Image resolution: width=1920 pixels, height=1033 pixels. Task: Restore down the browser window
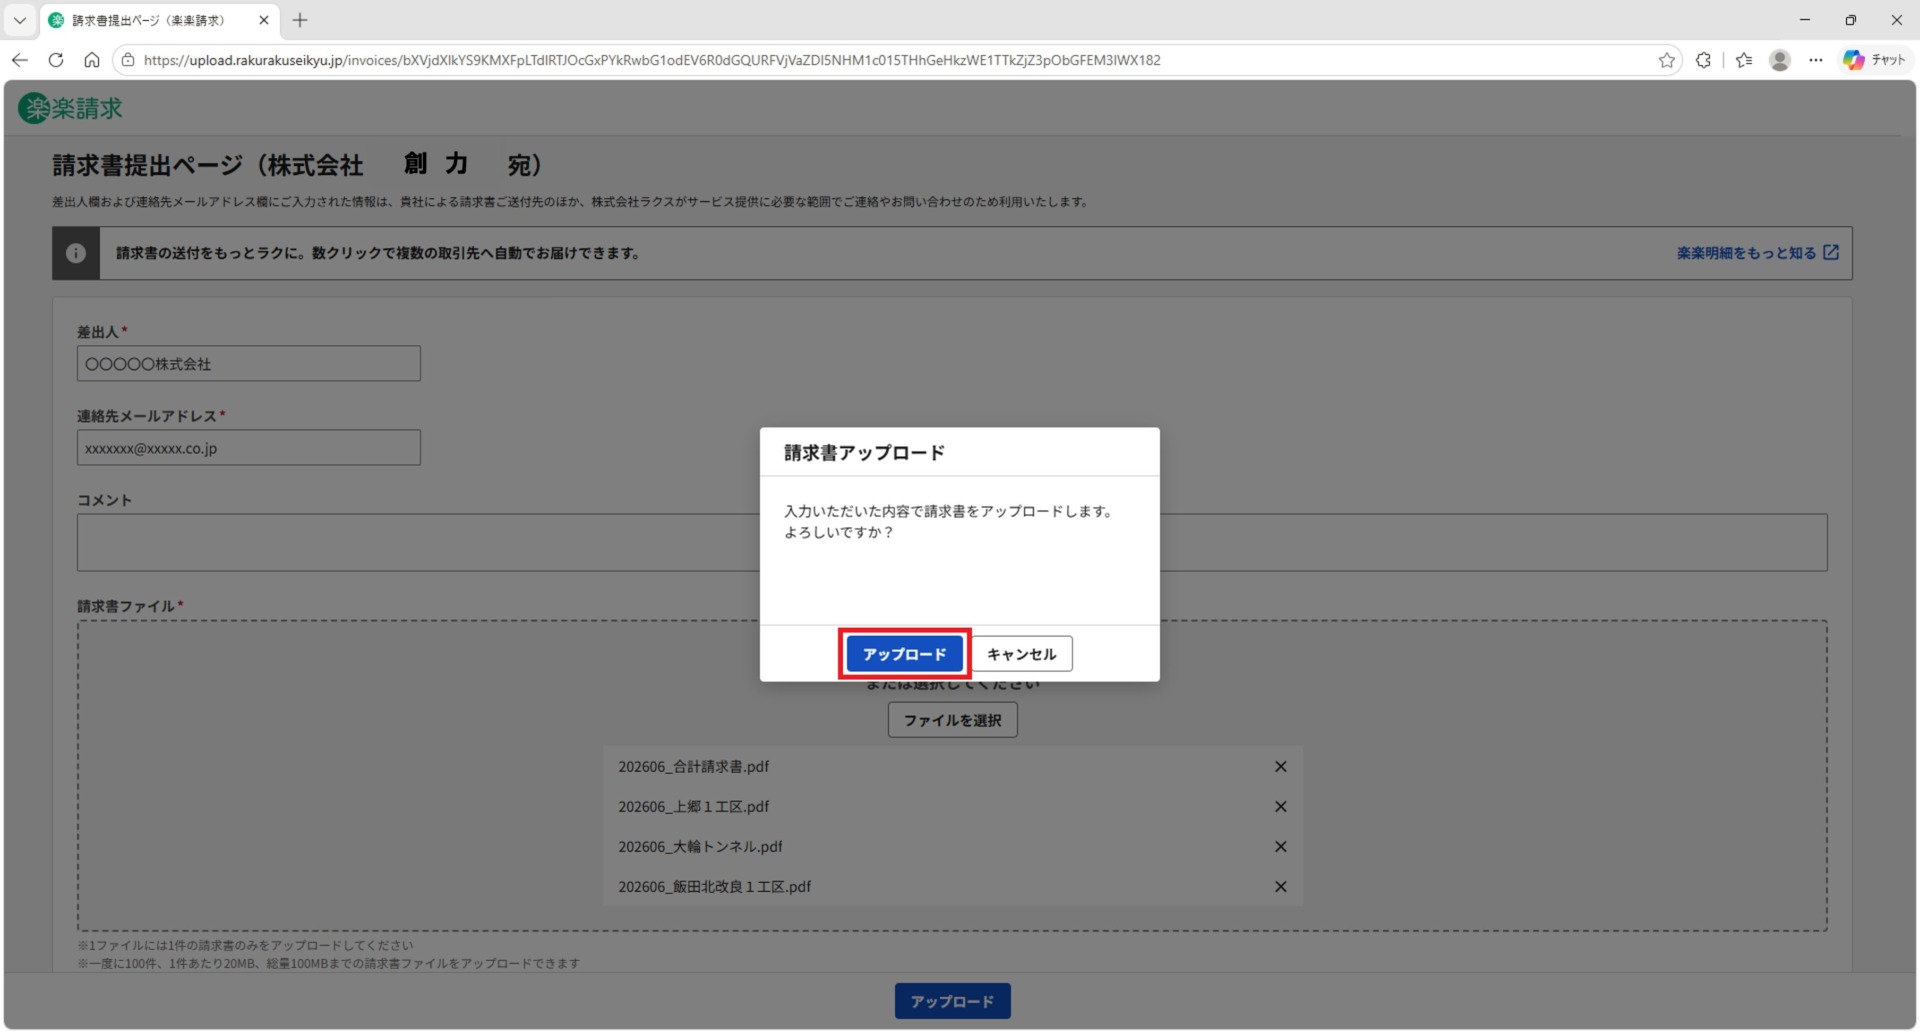[x=1851, y=20]
